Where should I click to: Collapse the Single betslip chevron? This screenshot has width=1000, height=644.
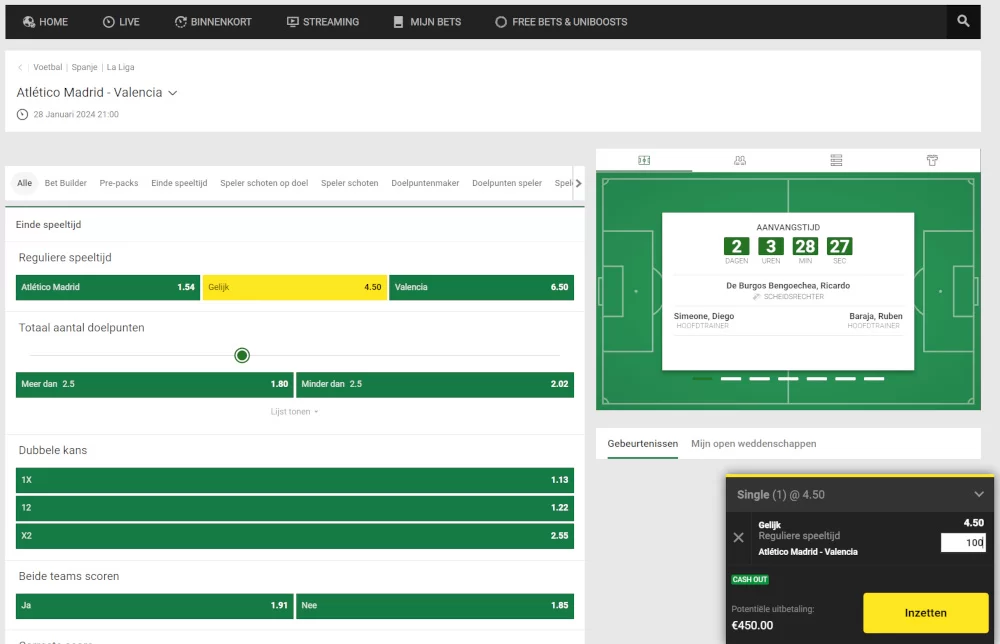978,494
